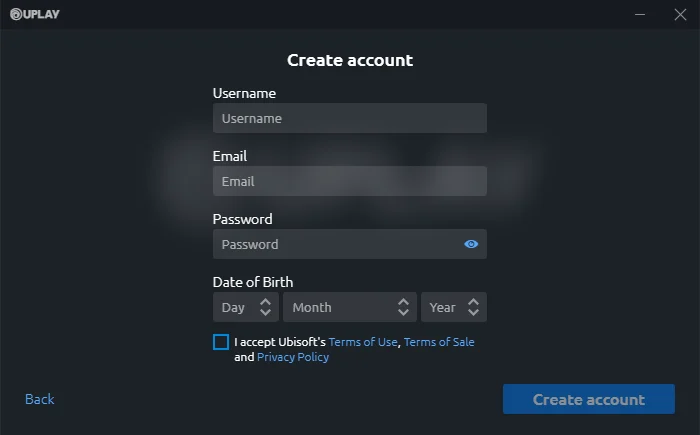The width and height of the screenshot is (700, 435).
Task: Open the Year dropdown
Action: pos(454,307)
